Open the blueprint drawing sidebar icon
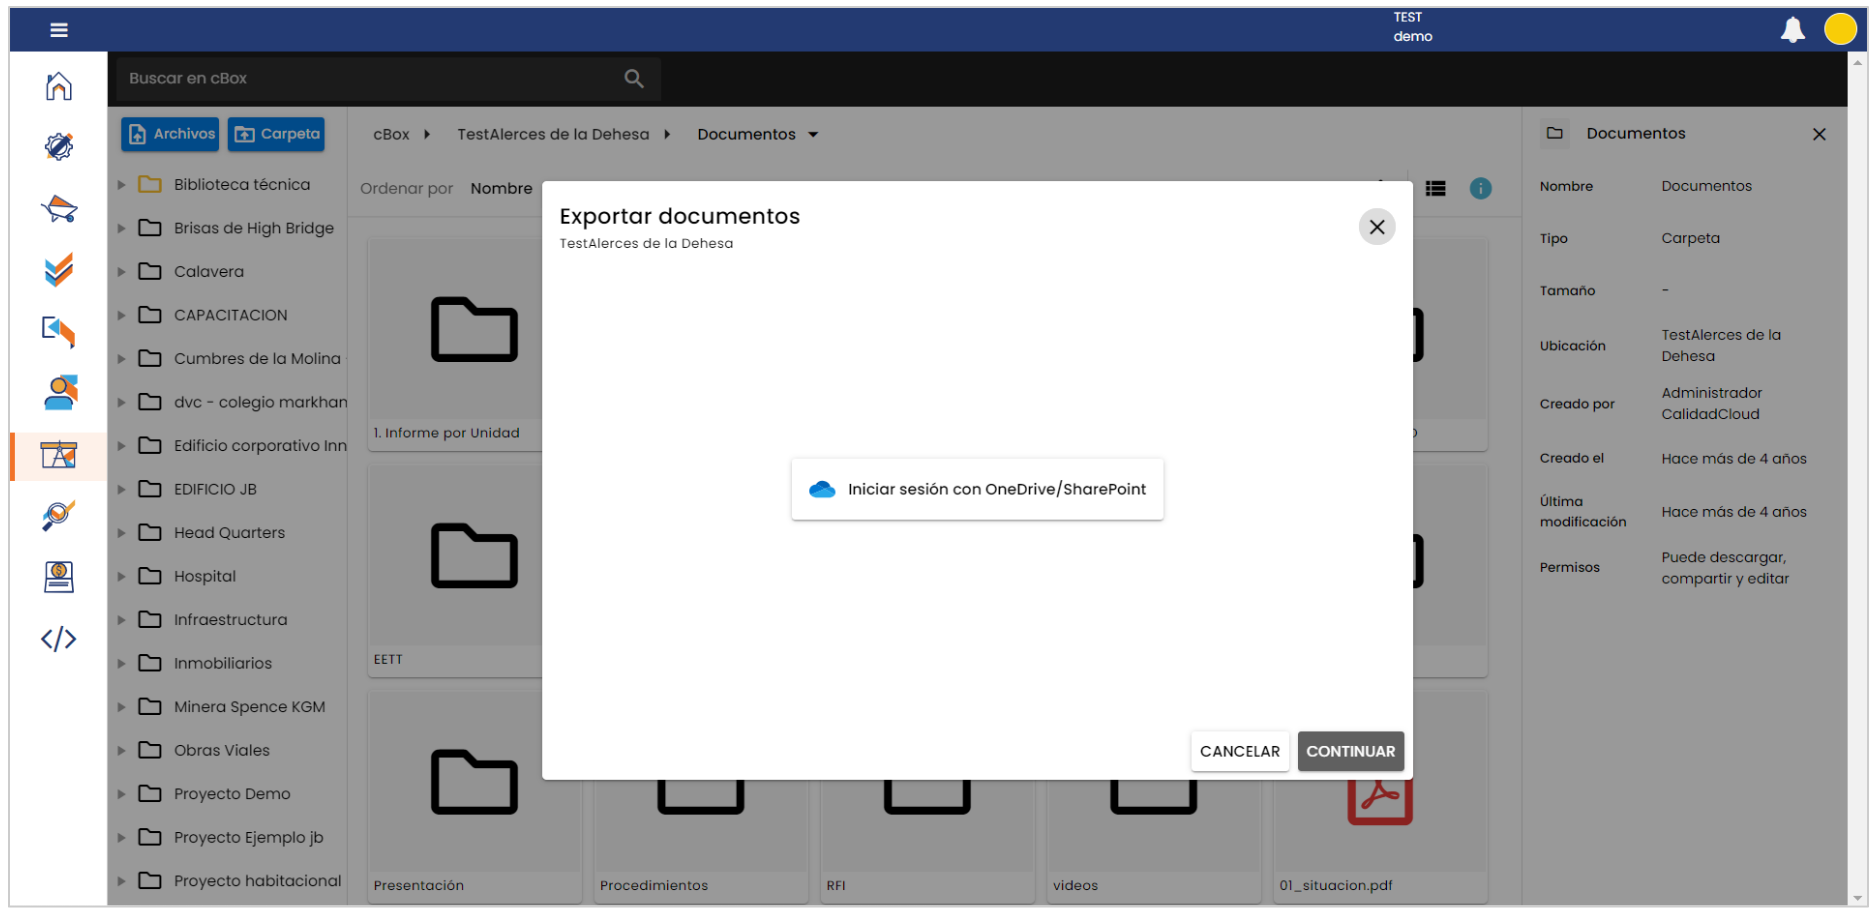This screenshot has width=1875, height=913. pos(59,455)
